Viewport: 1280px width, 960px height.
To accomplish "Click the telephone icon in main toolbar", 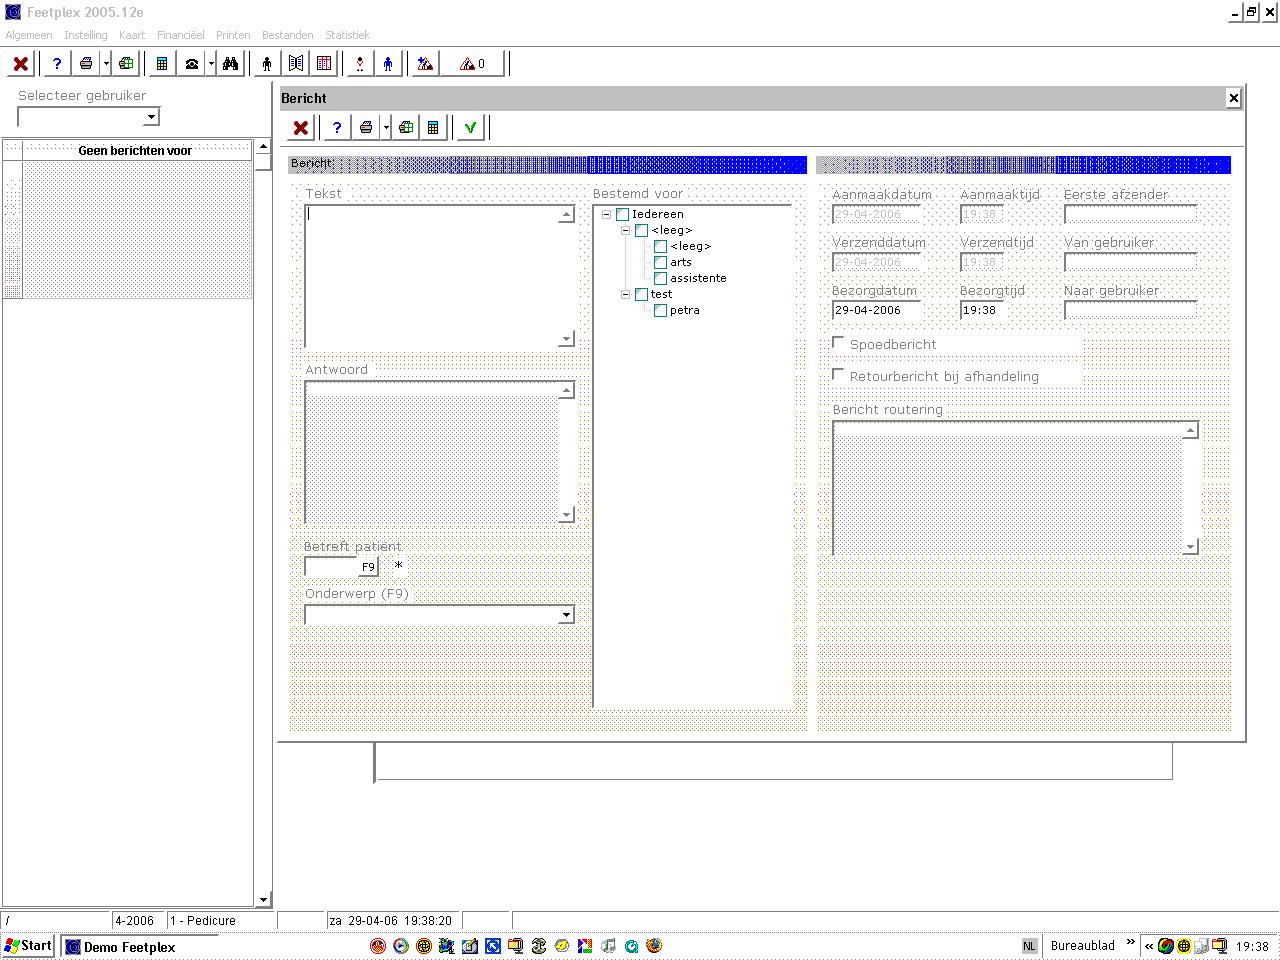I will 191,64.
